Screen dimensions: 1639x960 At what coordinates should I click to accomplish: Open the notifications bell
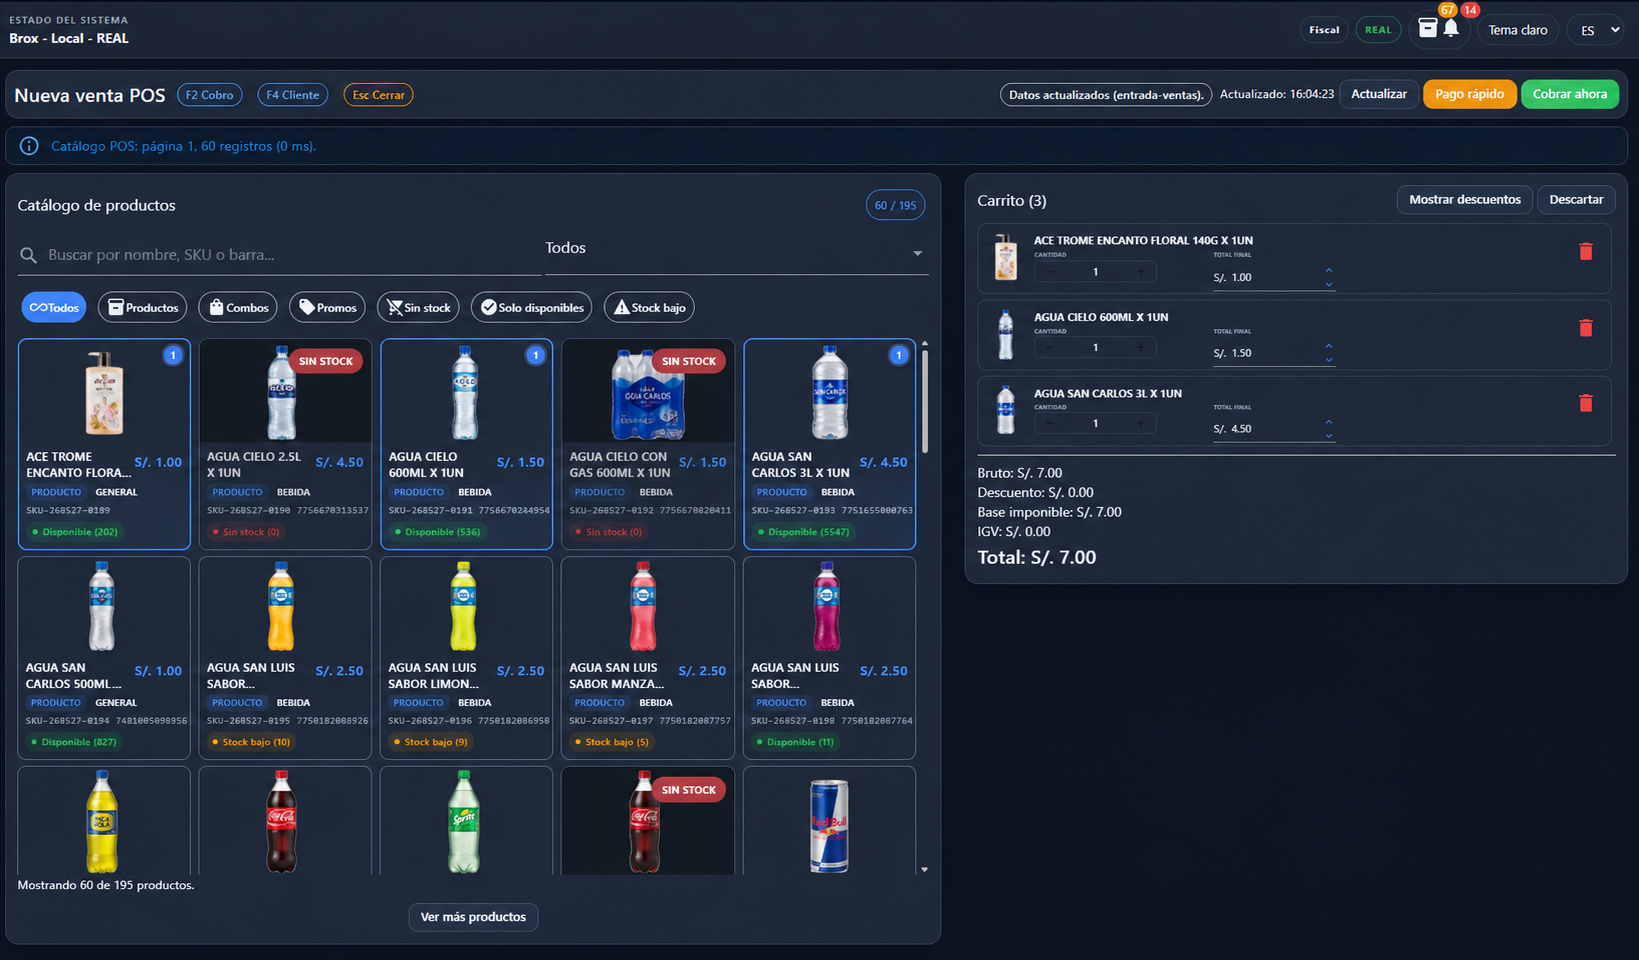pos(1451,28)
